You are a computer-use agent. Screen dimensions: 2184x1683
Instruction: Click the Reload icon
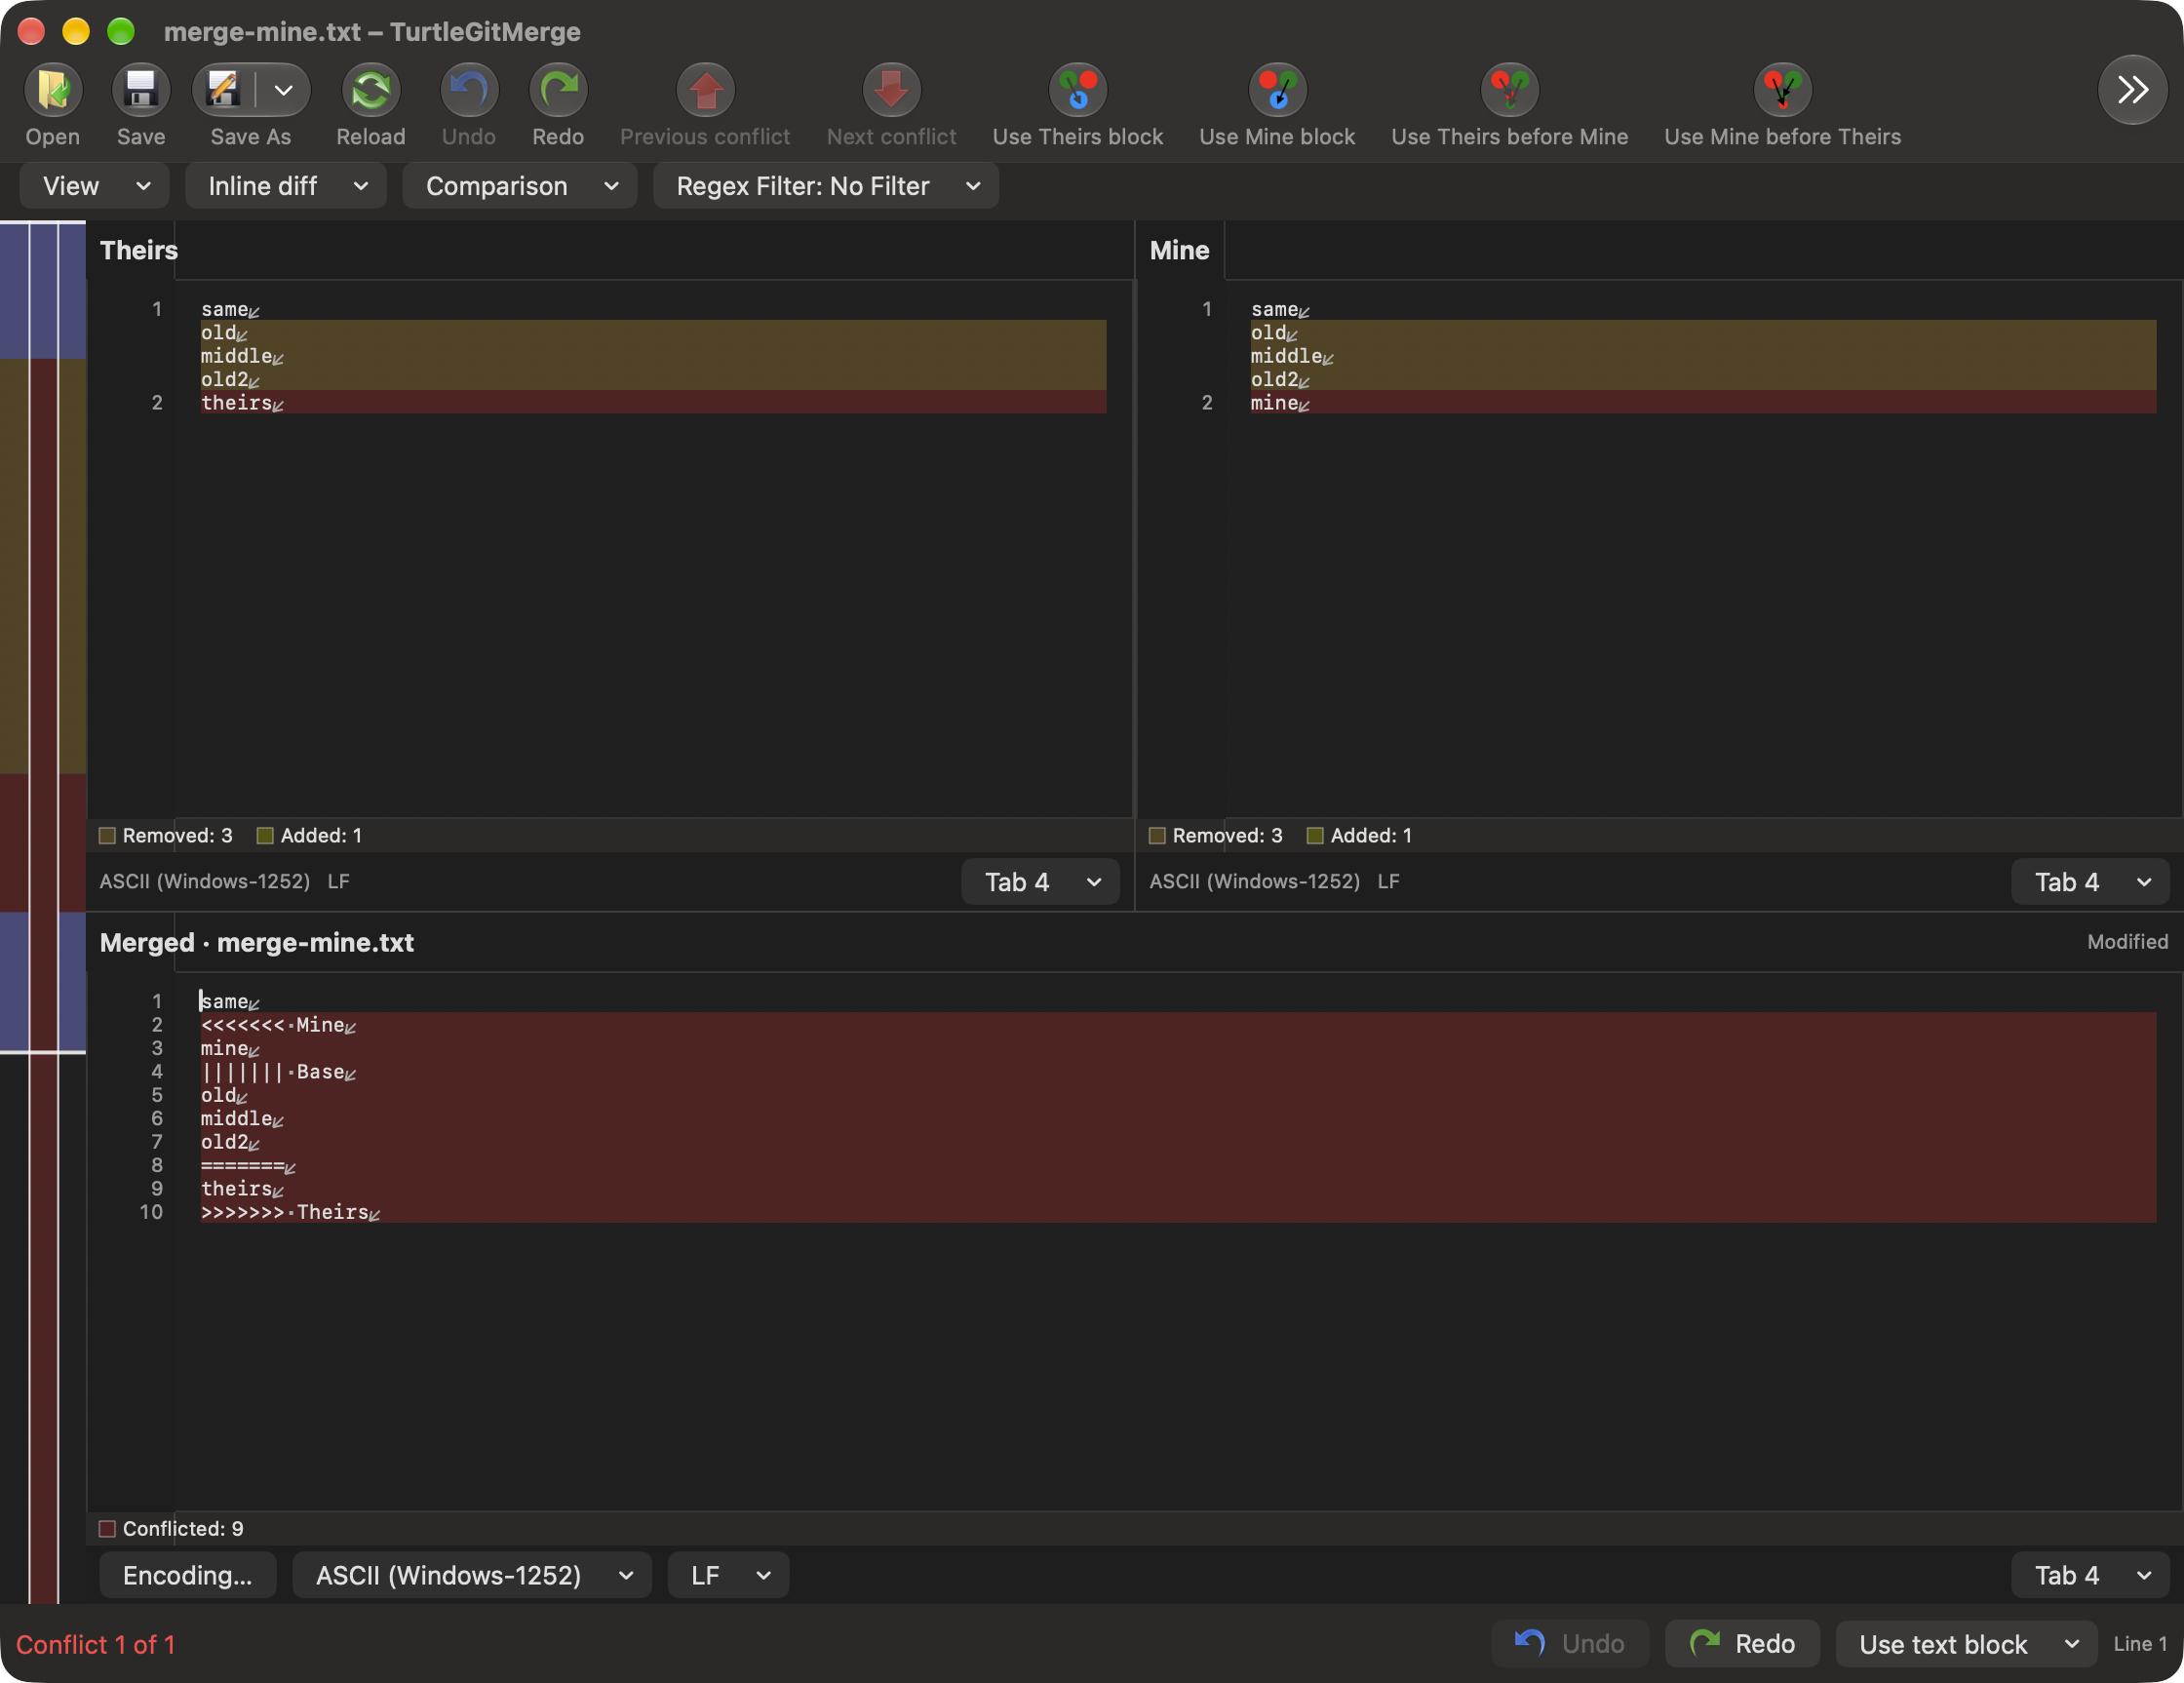371,90
